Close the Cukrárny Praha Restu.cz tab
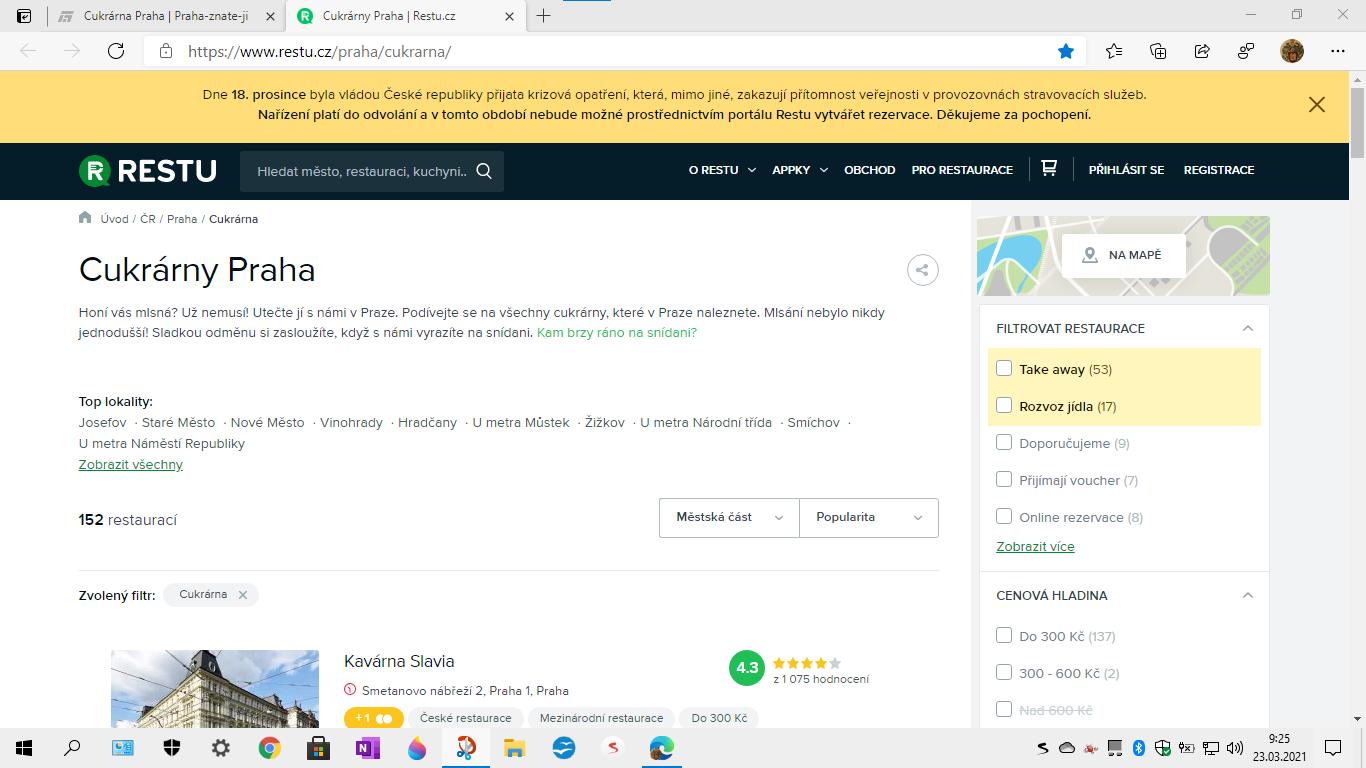1366x768 pixels. 510,16
